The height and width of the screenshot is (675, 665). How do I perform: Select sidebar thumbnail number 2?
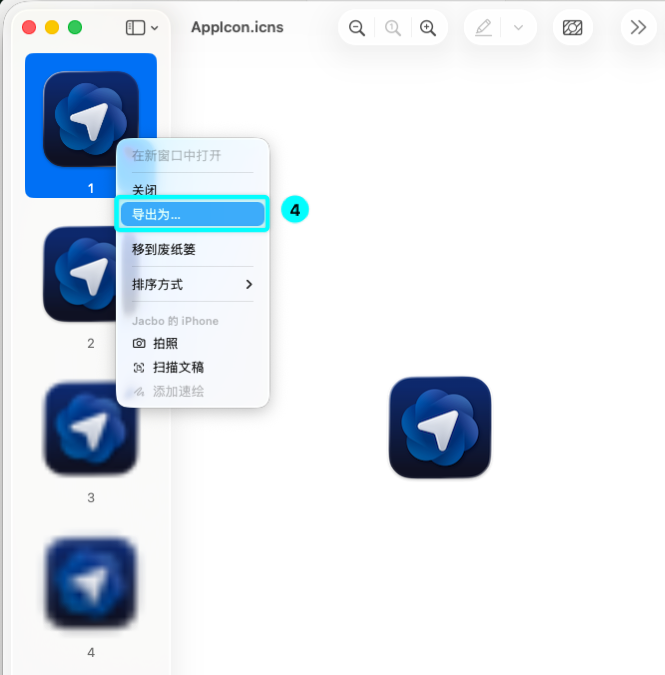click(80, 275)
